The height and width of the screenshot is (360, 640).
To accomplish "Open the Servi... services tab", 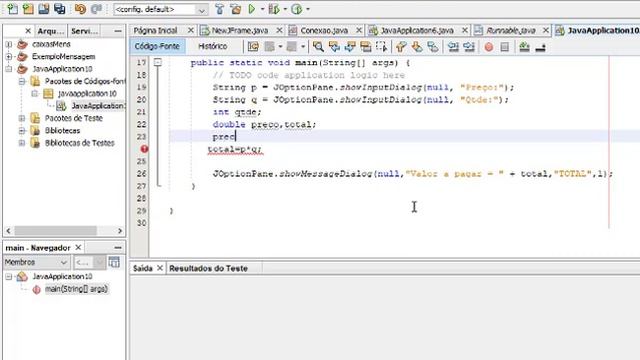I will [x=84, y=31].
